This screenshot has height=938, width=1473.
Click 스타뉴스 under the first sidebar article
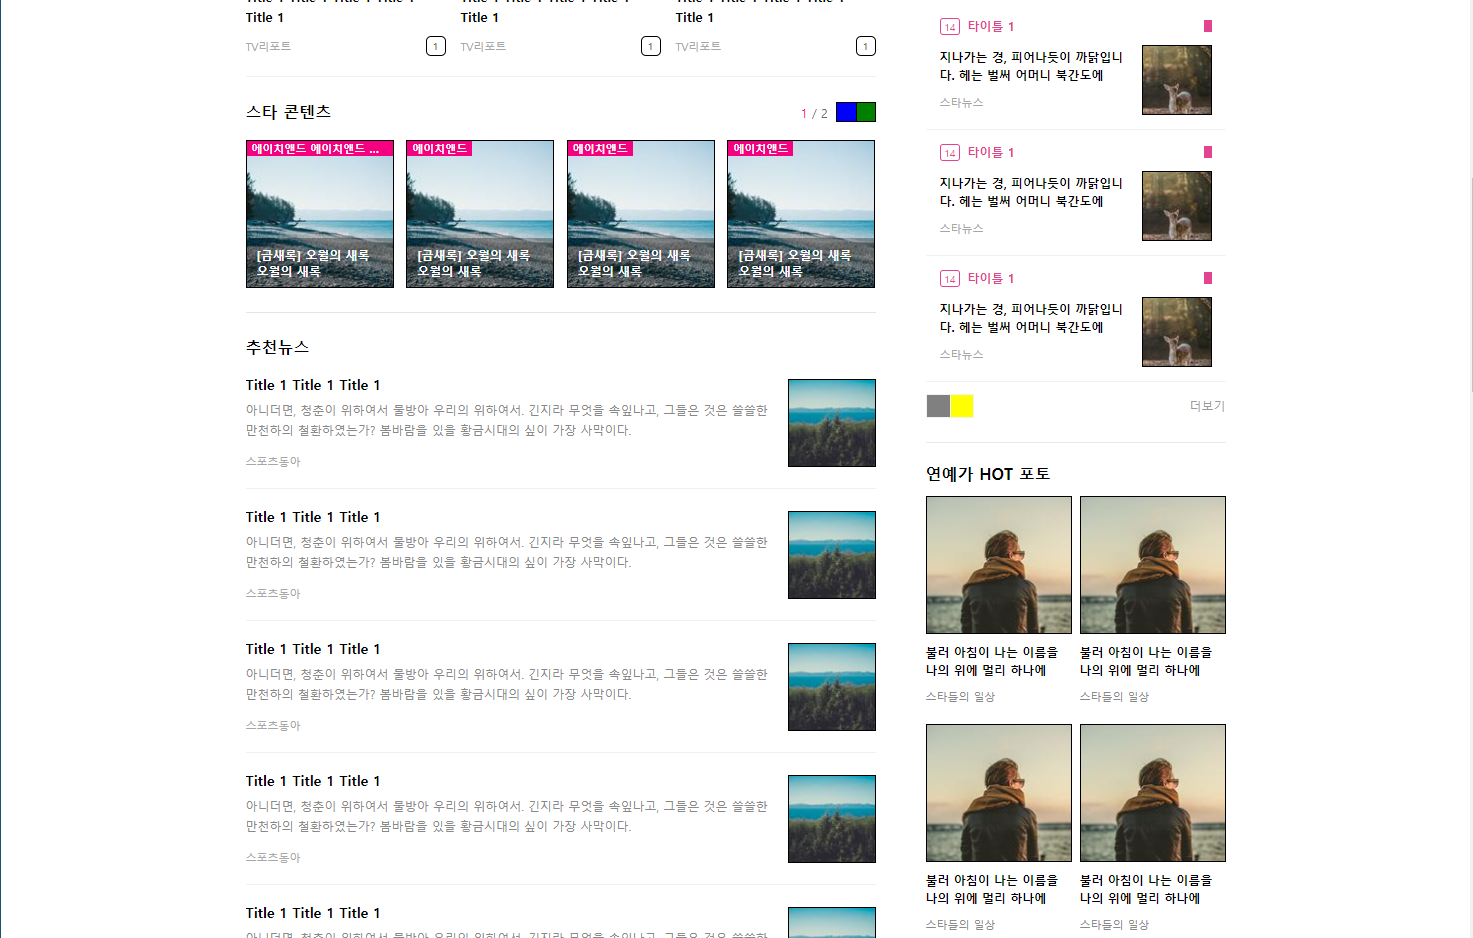click(x=961, y=103)
